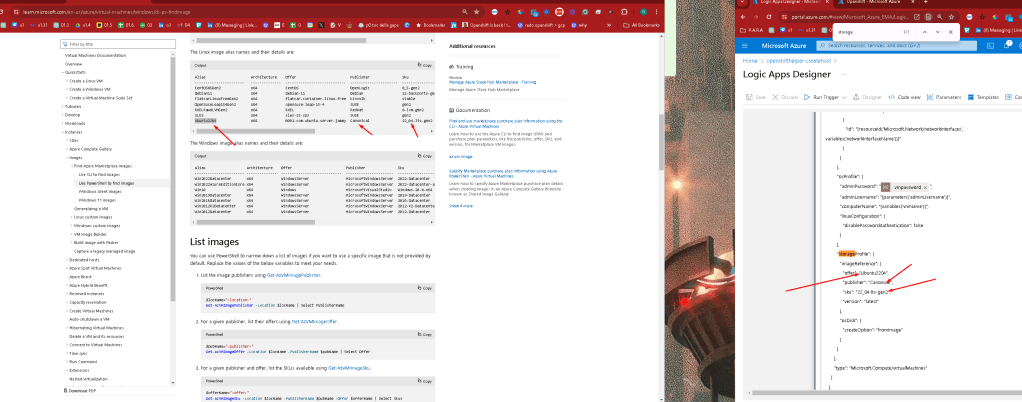Open Create a Virtual Machine Scale Set item
Viewport: 1022px width, 402px height.
click(x=101, y=98)
